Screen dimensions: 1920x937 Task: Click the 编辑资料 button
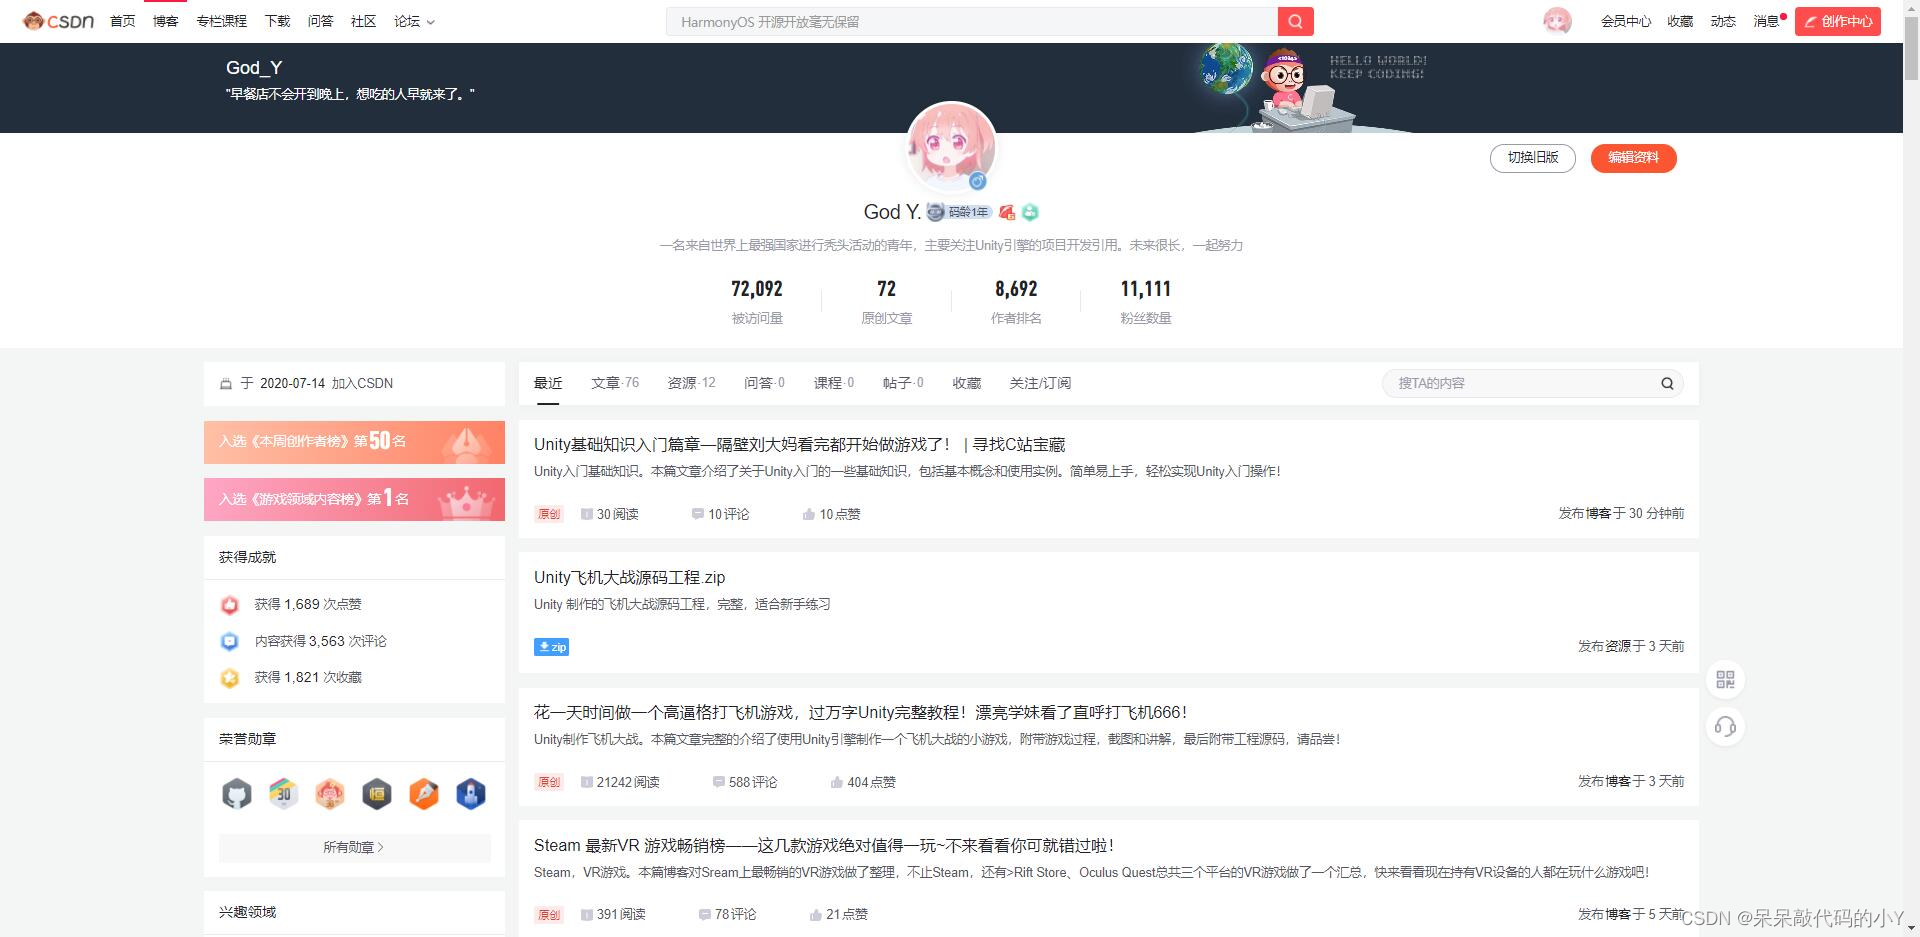[x=1633, y=158]
